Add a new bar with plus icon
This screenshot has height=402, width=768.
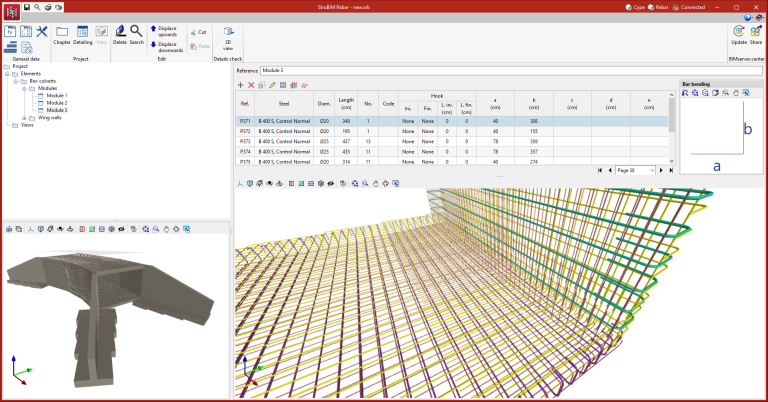(240, 85)
